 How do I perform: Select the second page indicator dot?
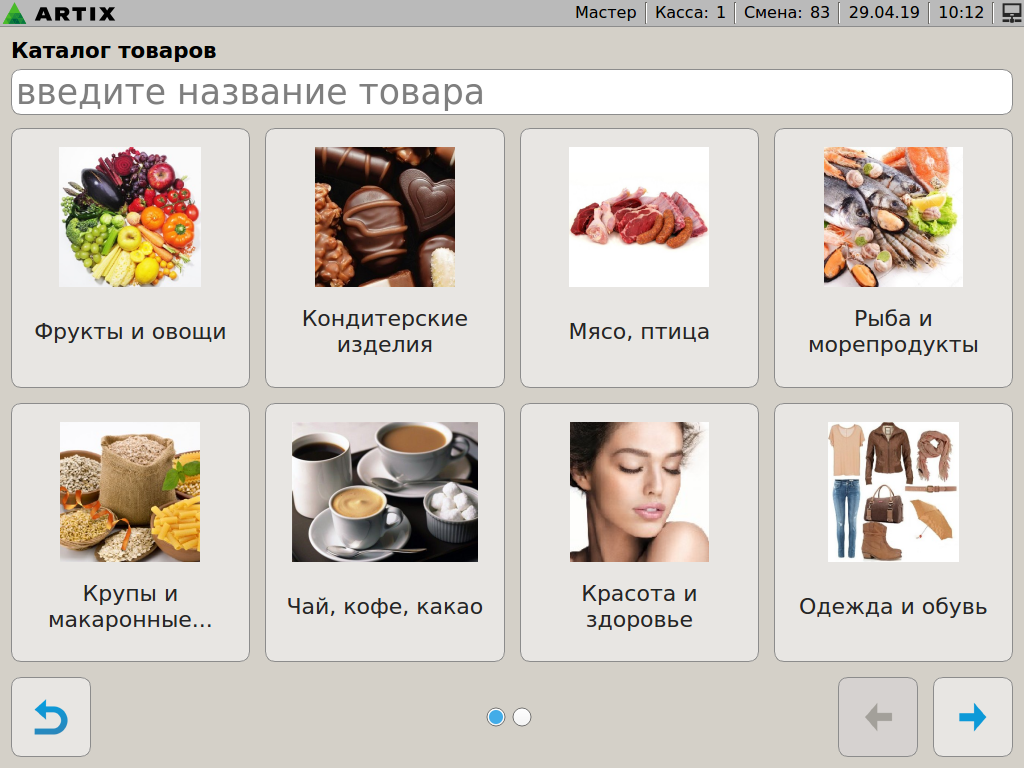[522, 717]
